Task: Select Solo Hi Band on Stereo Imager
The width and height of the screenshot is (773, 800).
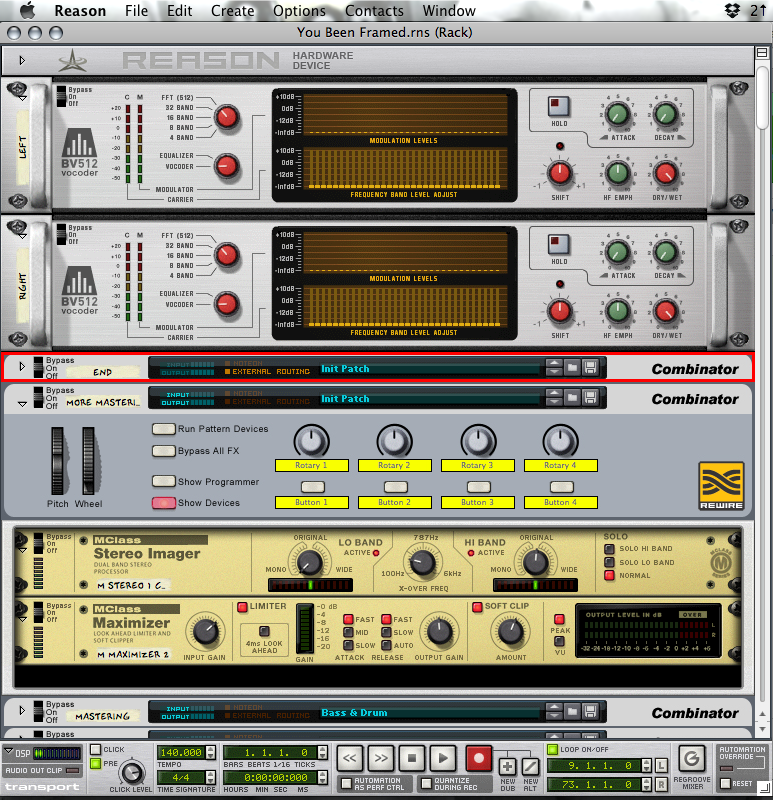Action: pyautogui.click(x=609, y=549)
